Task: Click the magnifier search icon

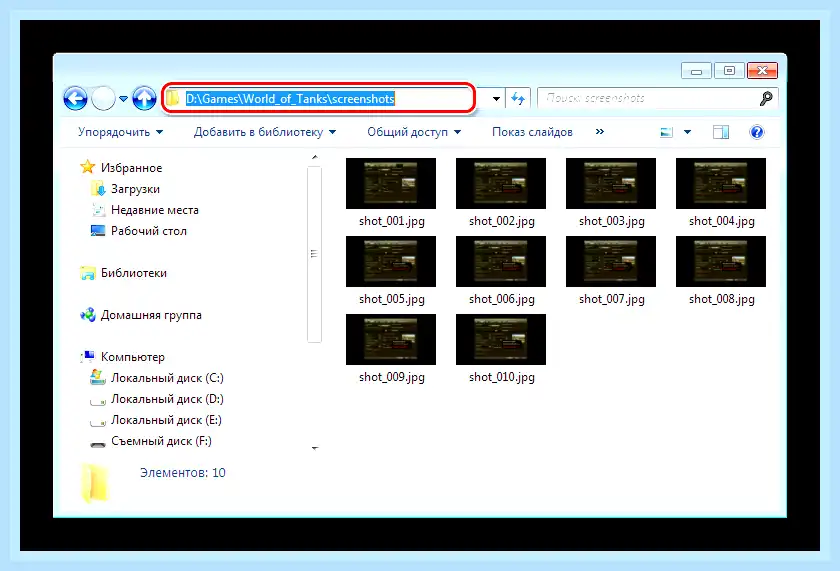Action: [766, 99]
